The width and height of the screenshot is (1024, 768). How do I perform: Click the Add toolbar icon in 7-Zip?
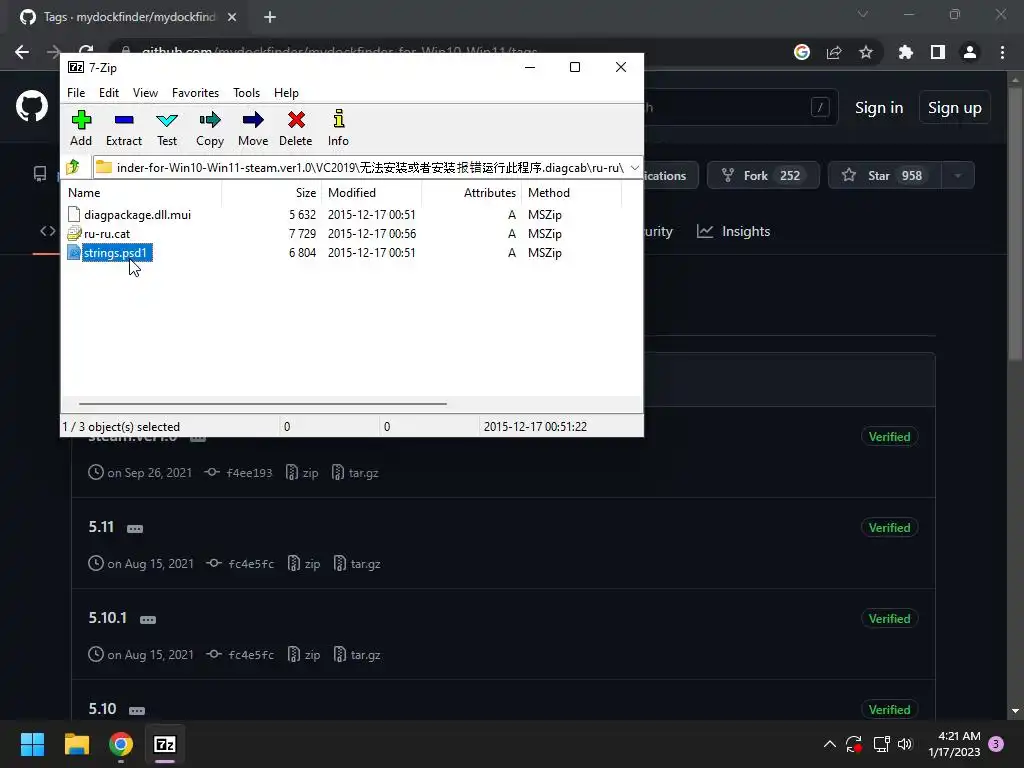81,128
